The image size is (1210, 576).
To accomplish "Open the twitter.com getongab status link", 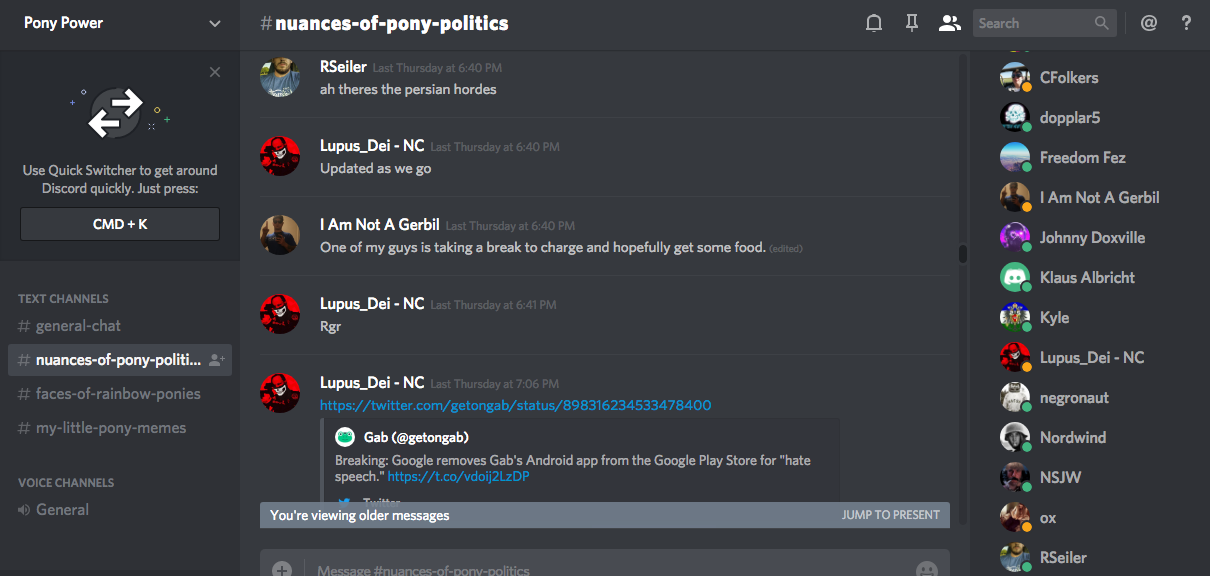I will 515,405.
